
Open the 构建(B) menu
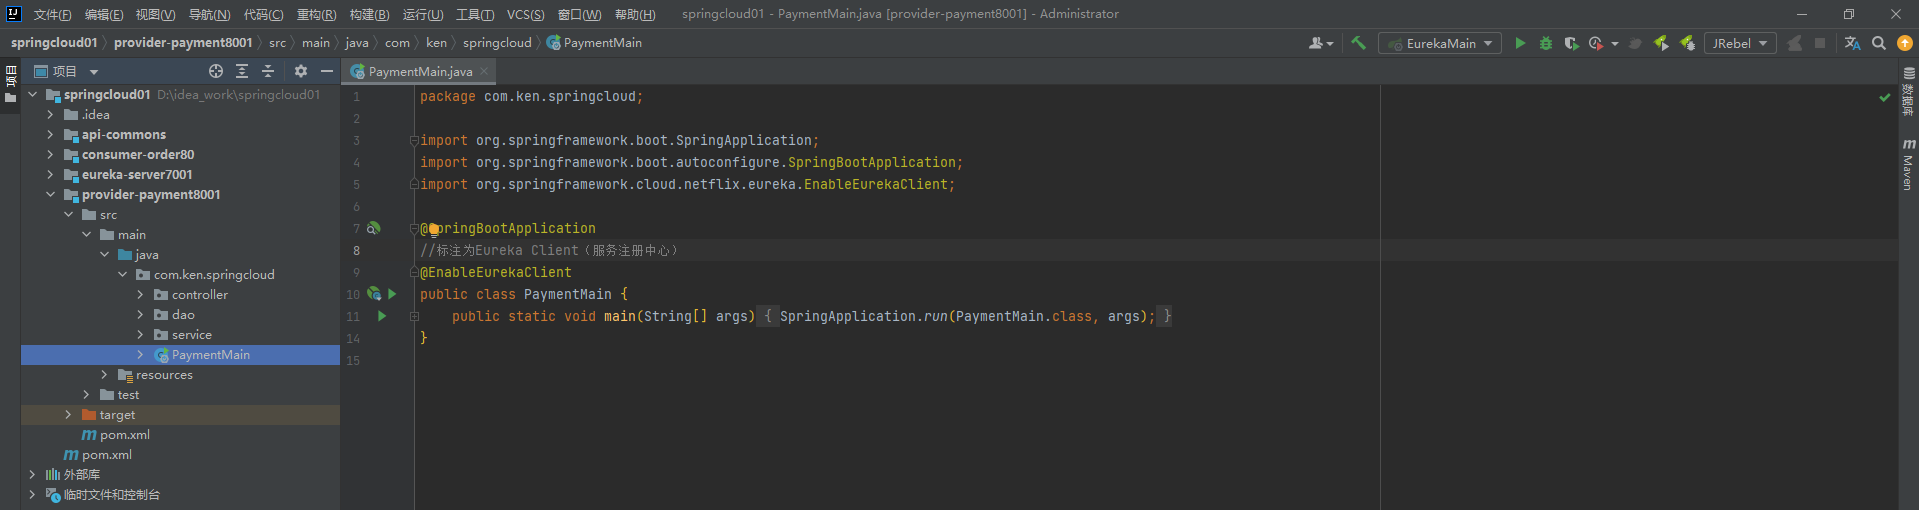tap(369, 14)
